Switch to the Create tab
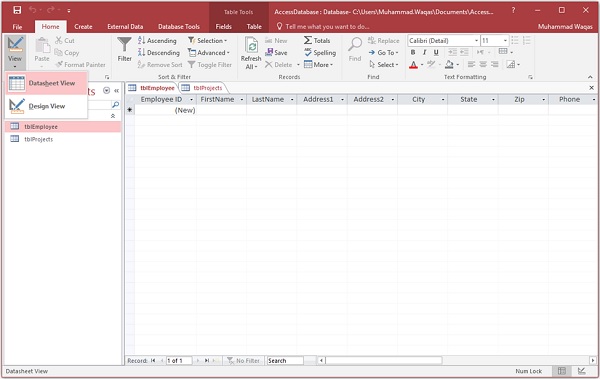This screenshot has height=379, width=600. 83,26
